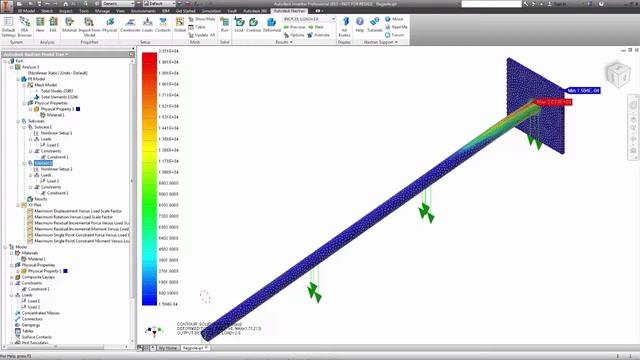Open Maximum Rotation Versus Load Scale Factor plot
640x360 pixels.
[73, 217]
